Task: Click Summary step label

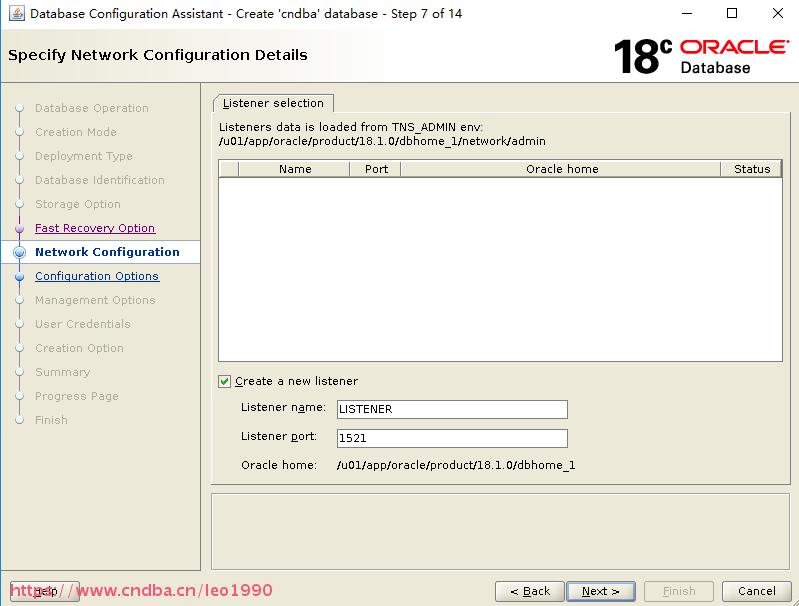Action: coord(62,372)
